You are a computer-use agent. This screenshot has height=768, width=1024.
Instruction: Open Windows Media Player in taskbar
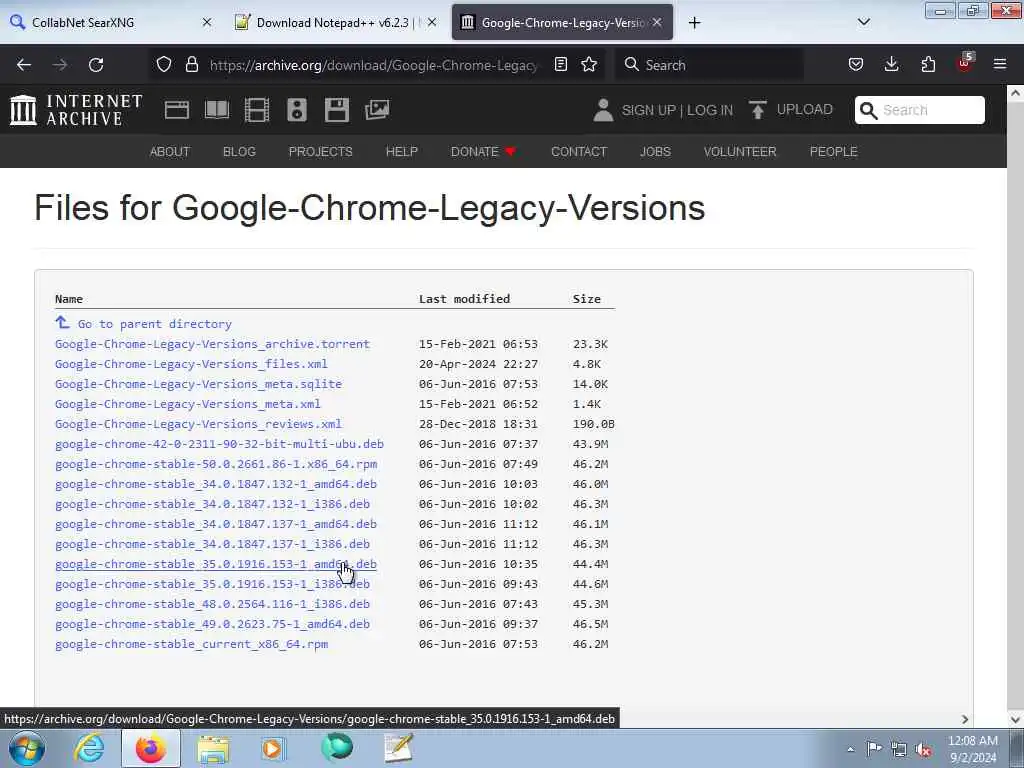[273, 748]
